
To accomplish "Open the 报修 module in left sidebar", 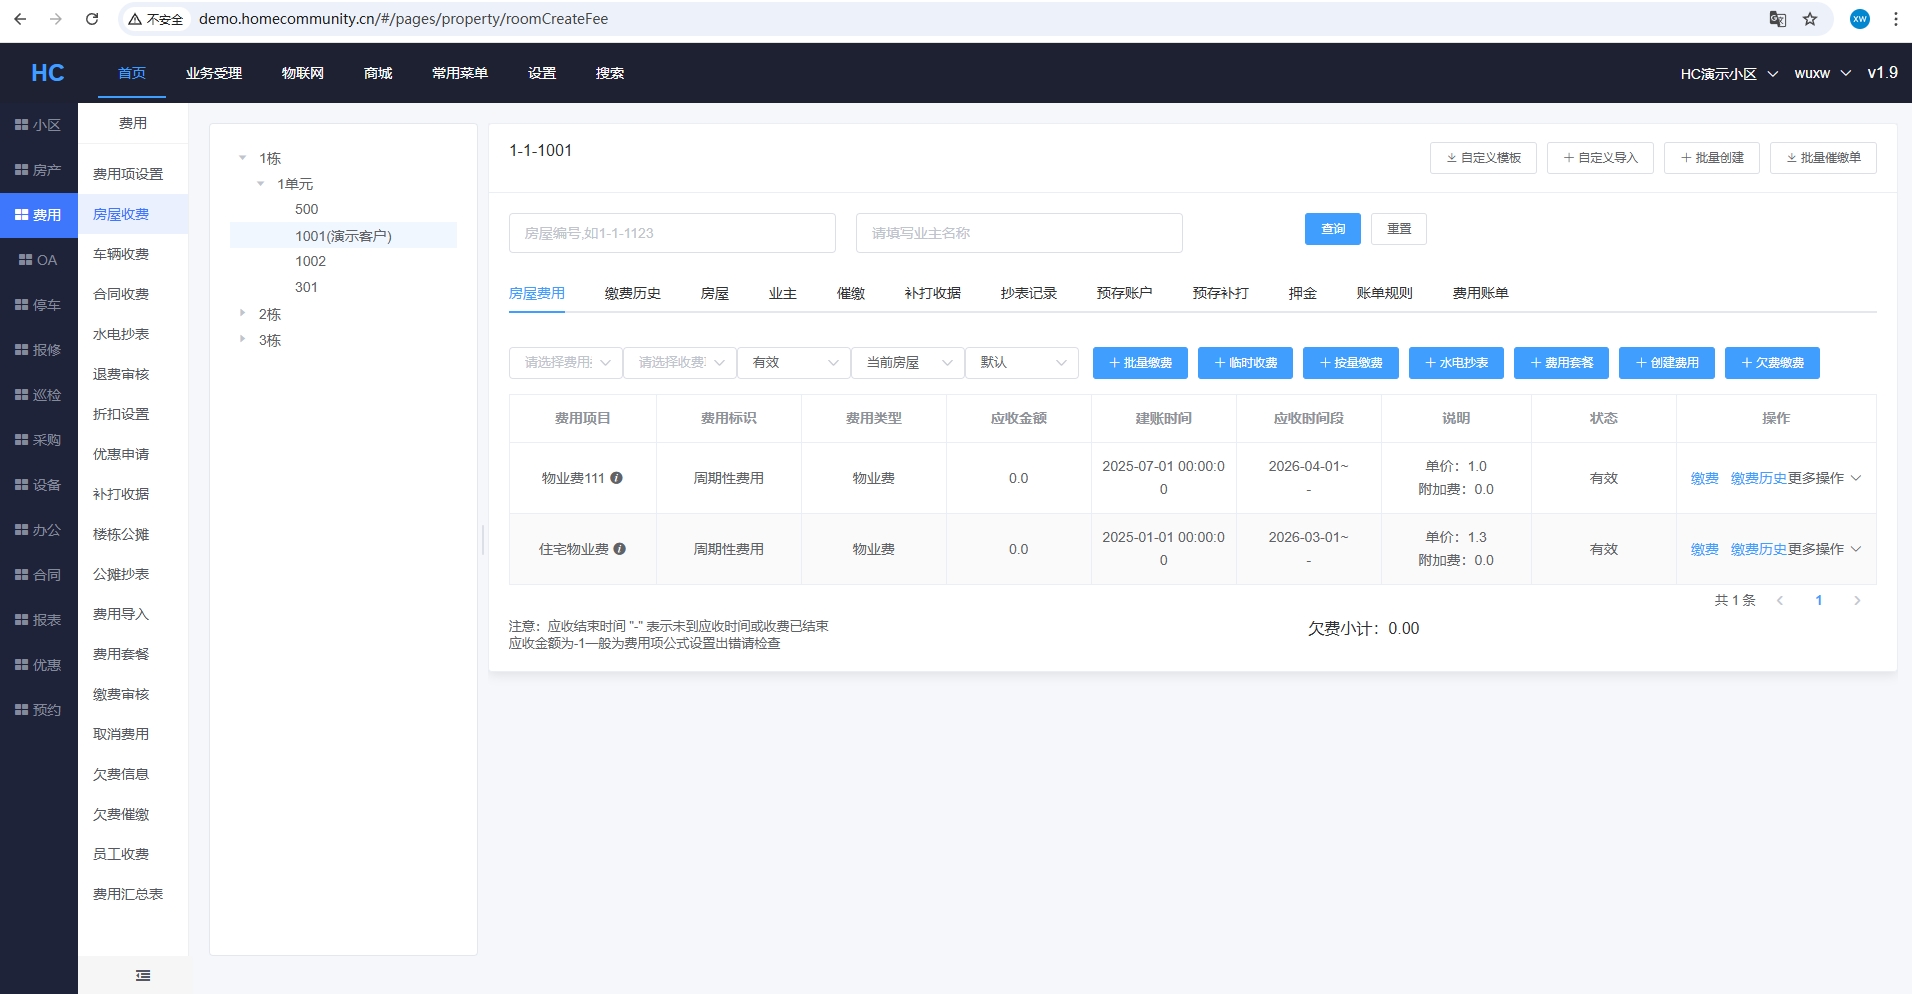I will (38, 350).
